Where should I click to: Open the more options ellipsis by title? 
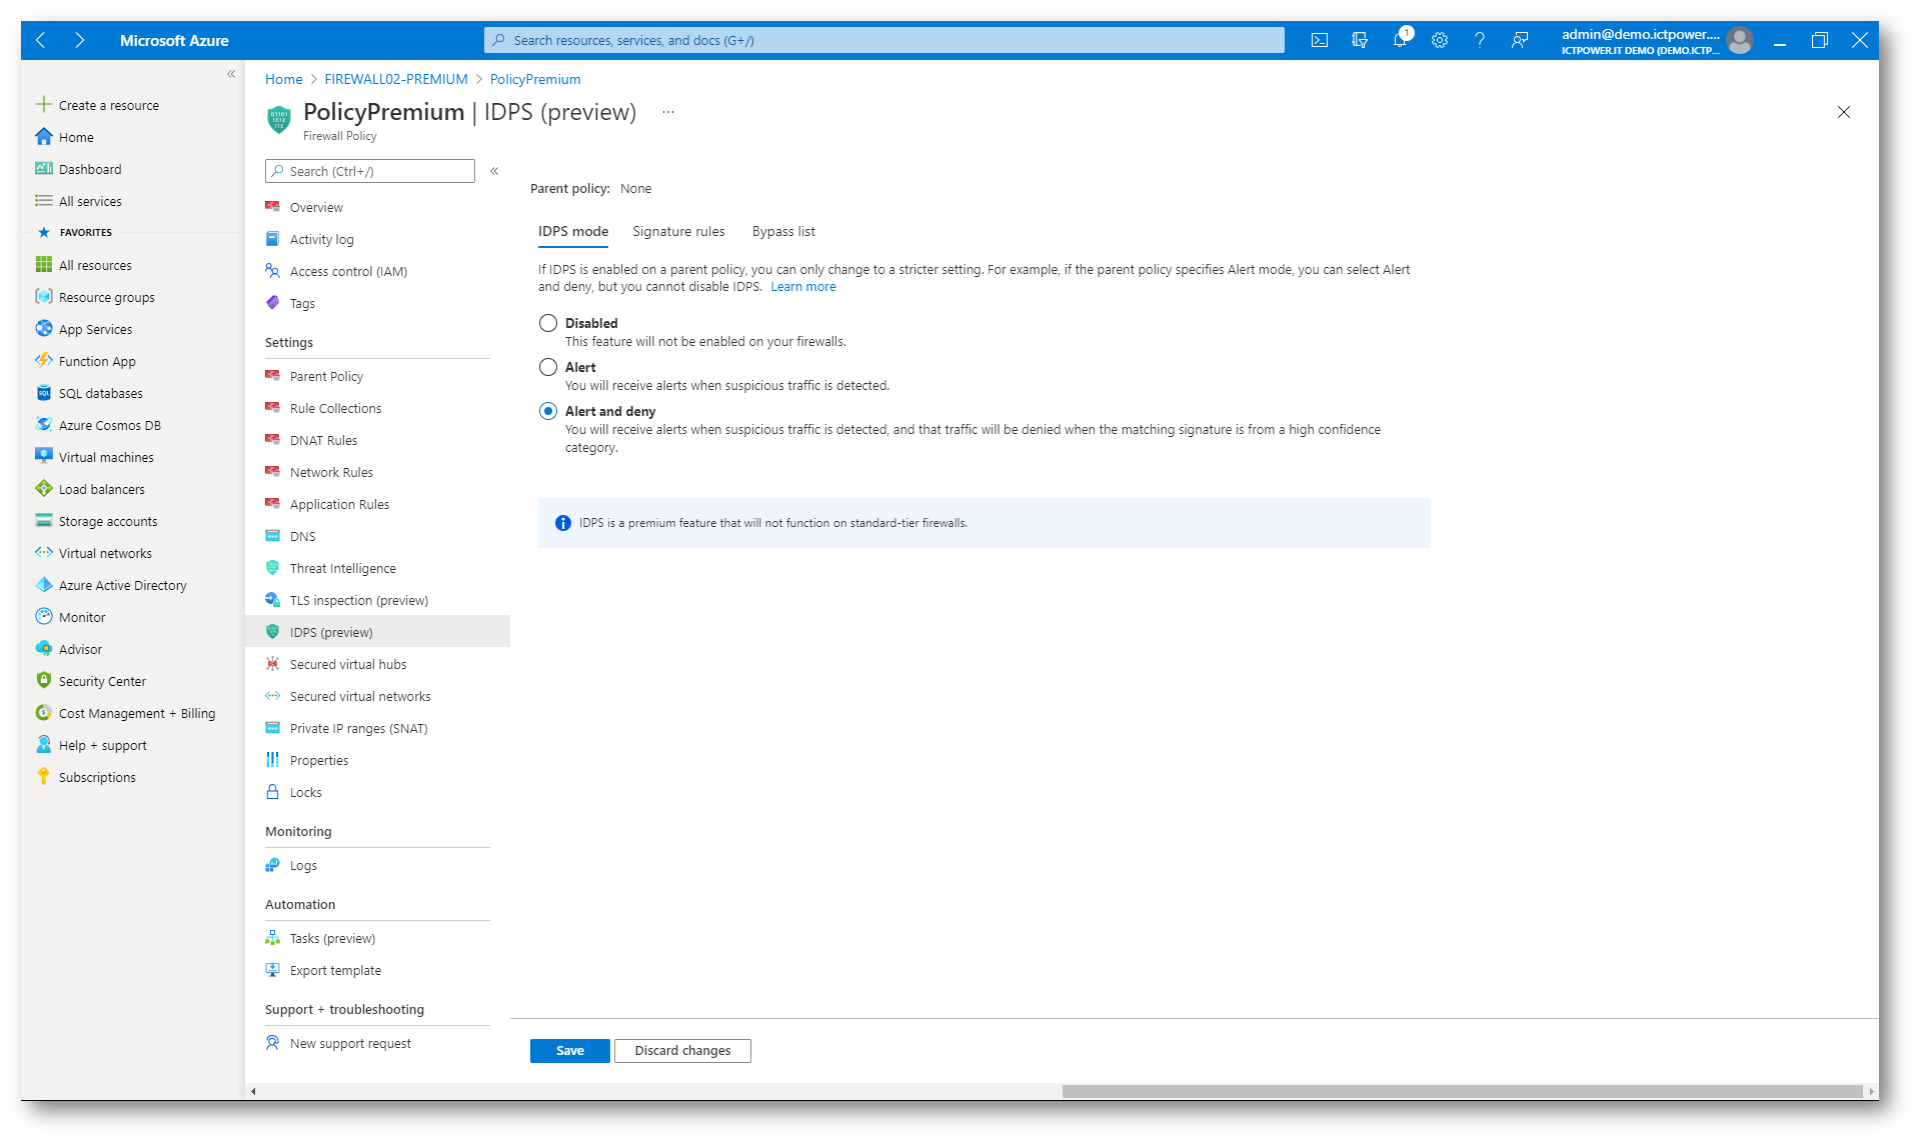pyautogui.click(x=668, y=112)
